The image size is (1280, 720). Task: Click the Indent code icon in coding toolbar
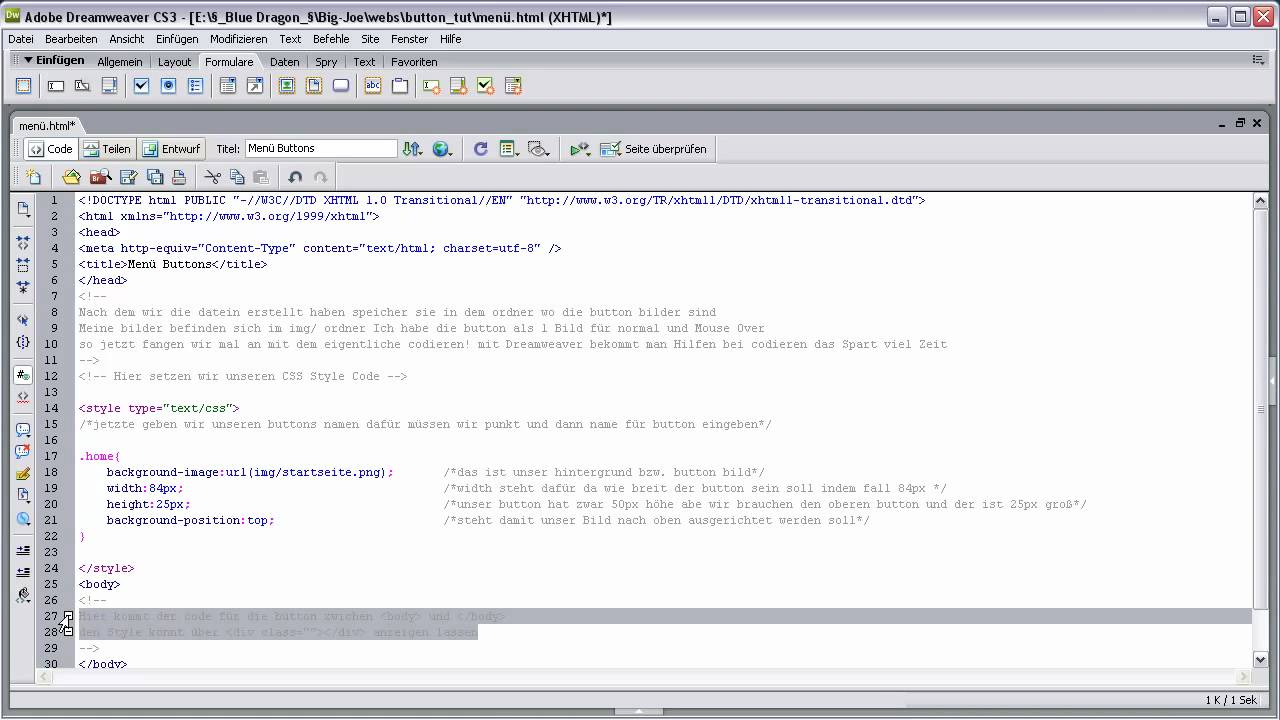point(23,550)
